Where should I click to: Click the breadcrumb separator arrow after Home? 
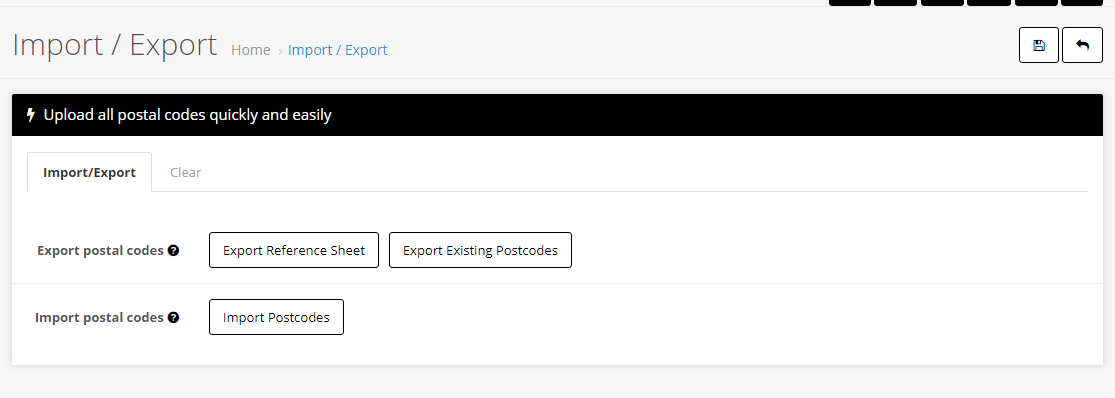(280, 50)
